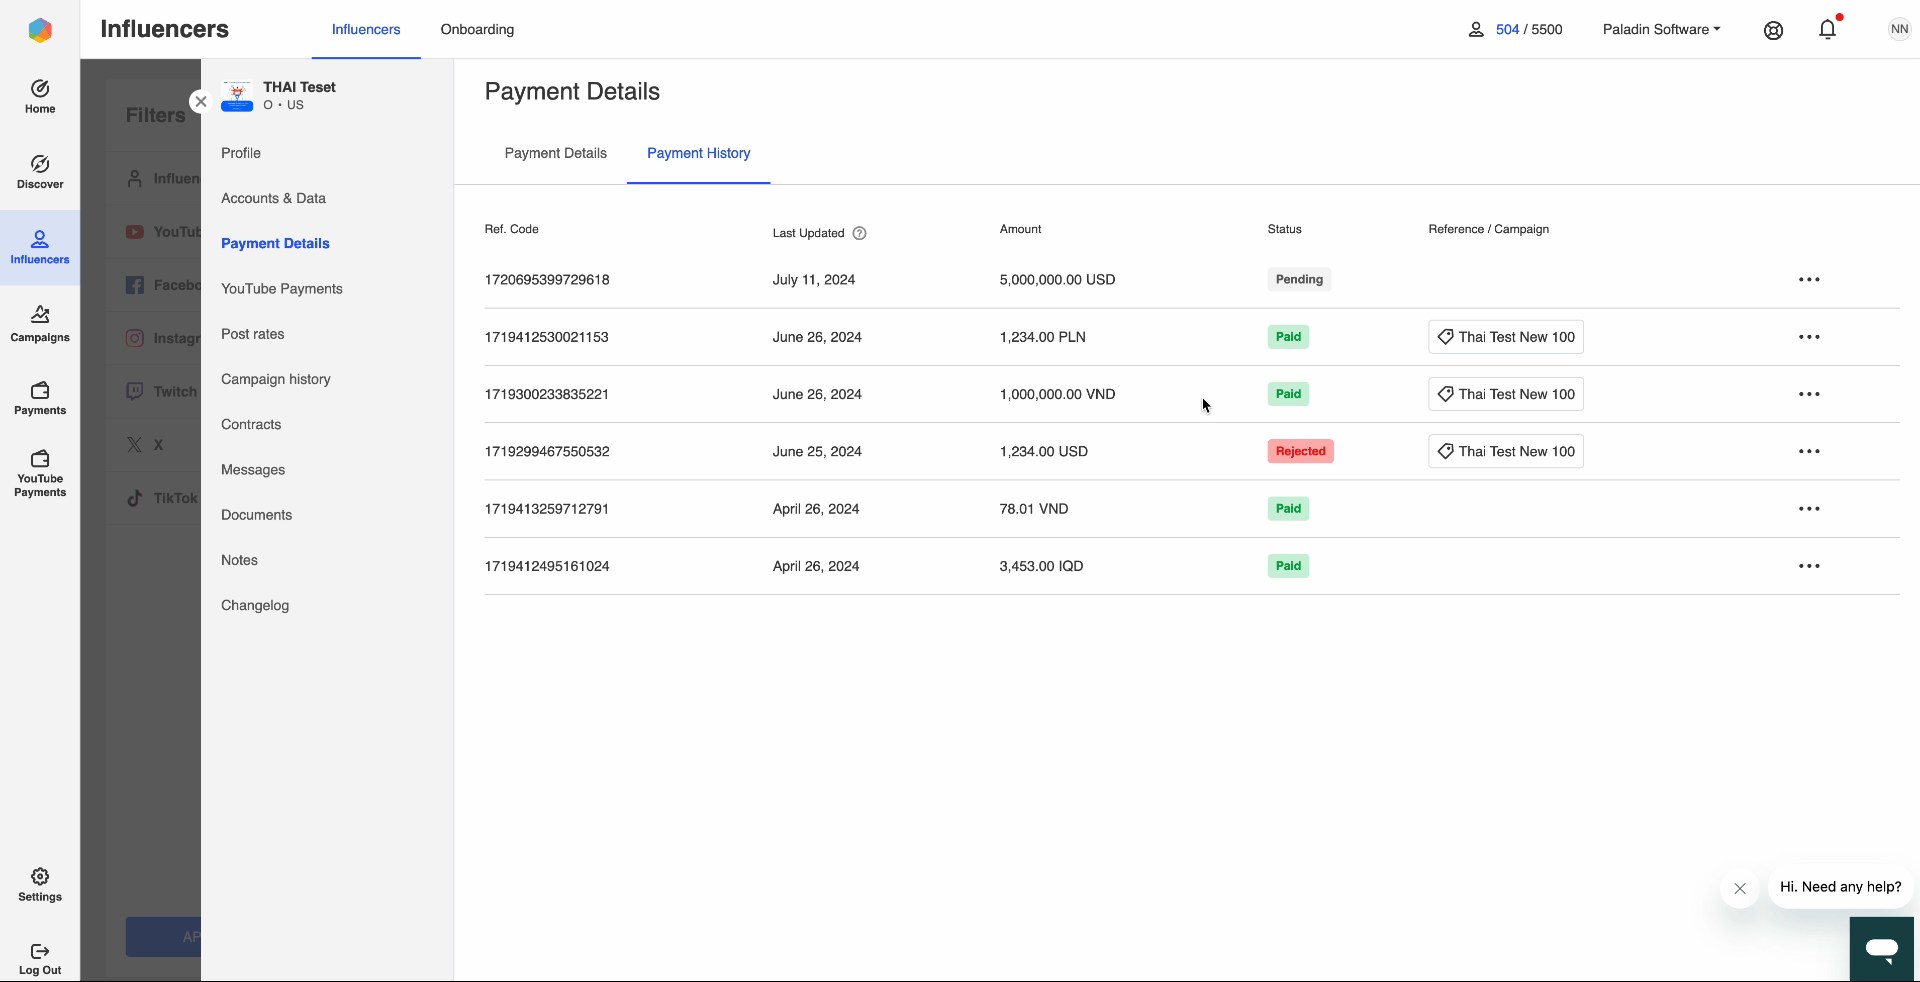Expand the Paladin Software account dropdown
This screenshot has height=982, width=1920.
(x=1661, y=30)
